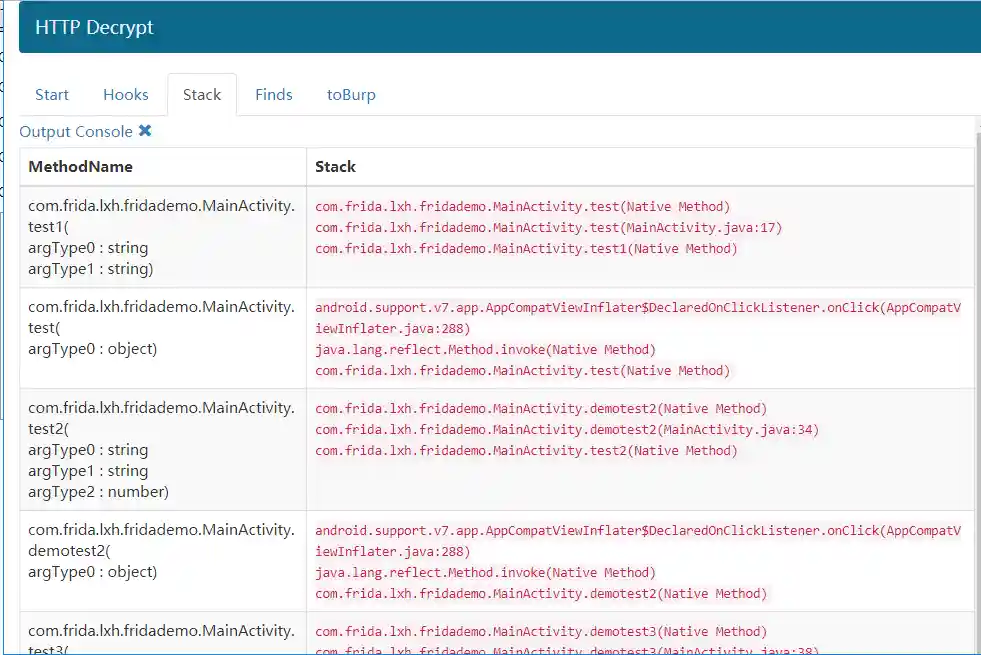Switch to the Hooks tab

coord(126,95)
